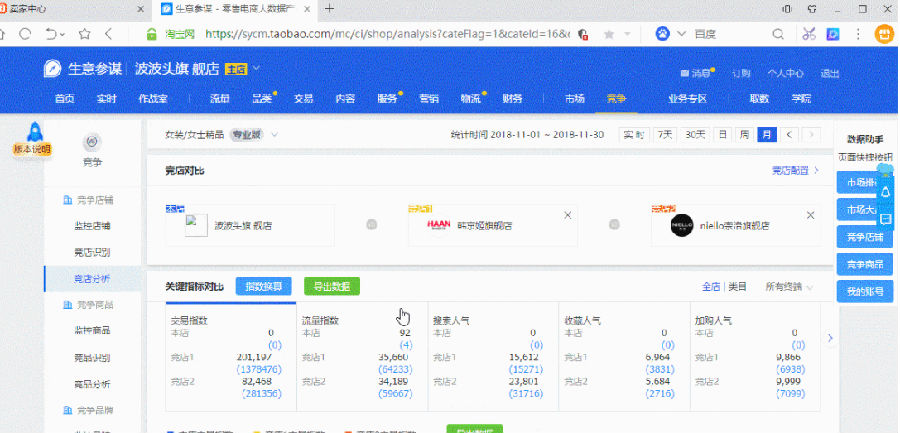The image size is (900, 433).
Task: Select 监控店铺 in the left sidebar
Action: (x=93, y=225)
